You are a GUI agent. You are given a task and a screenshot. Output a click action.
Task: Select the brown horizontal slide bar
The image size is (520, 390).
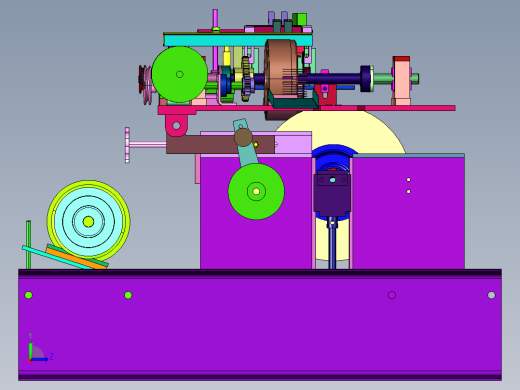tap(220, 144)
